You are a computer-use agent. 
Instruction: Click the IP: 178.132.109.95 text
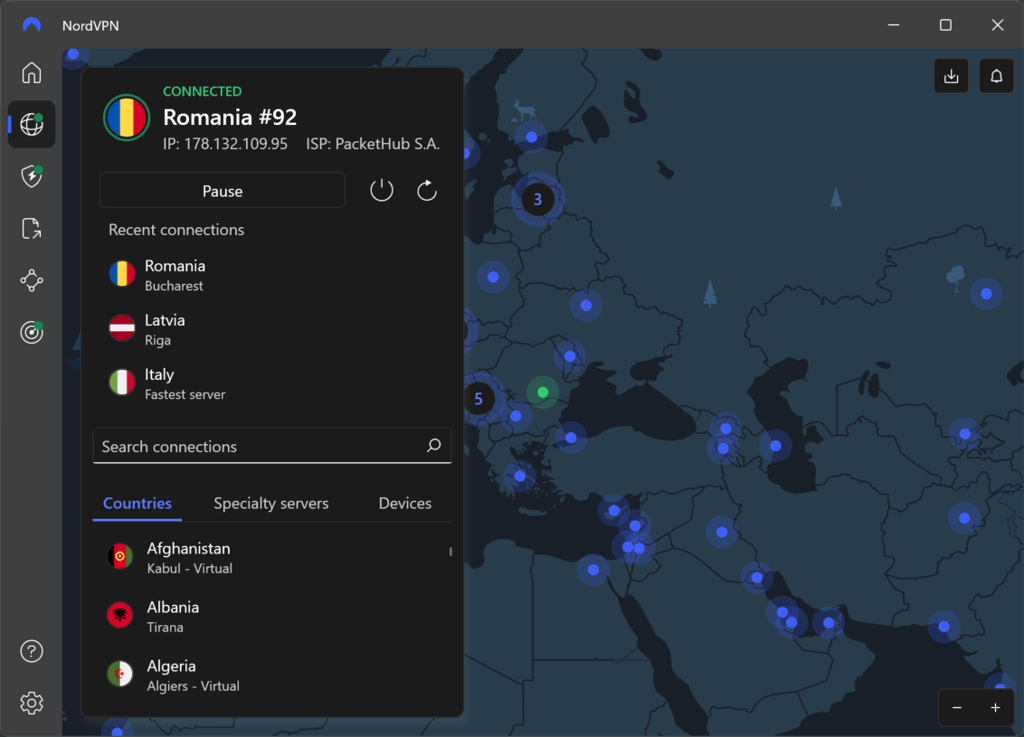click(x=225, y=144)
